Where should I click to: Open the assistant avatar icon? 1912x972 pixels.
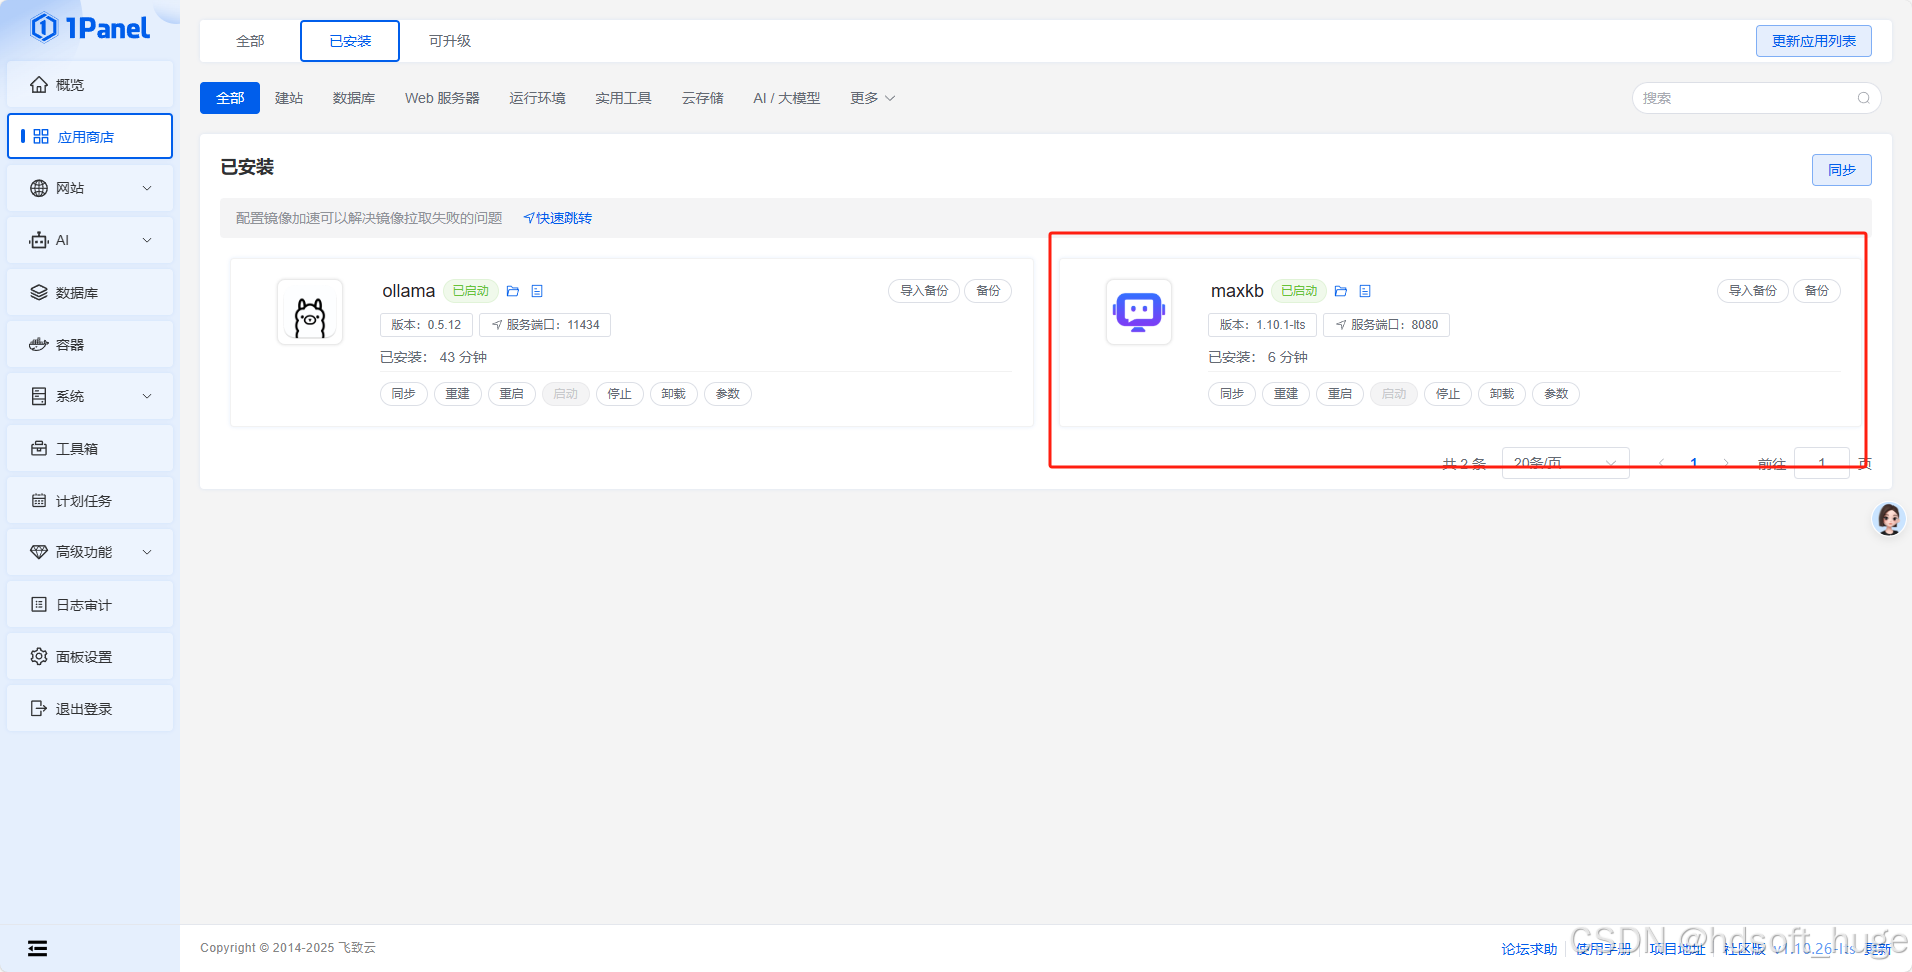[x=1889, y=519]
